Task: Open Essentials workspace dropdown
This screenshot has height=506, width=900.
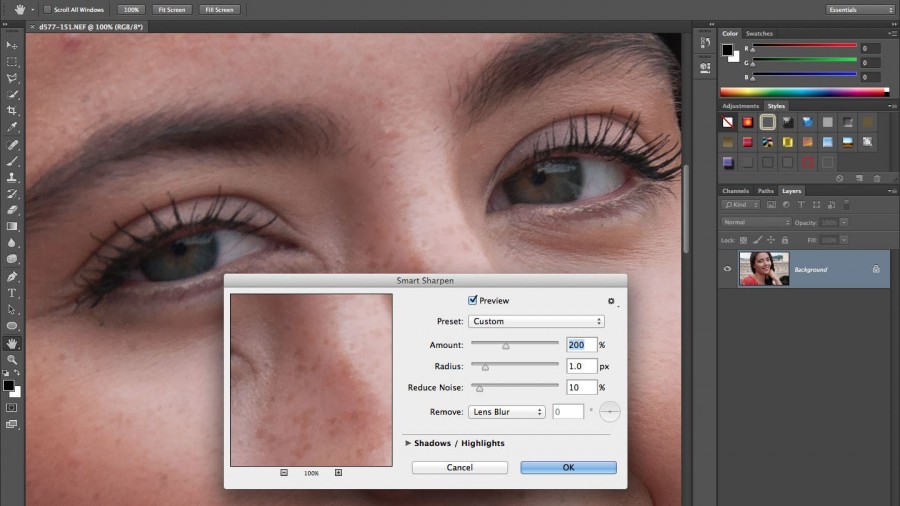Action: [860, 10]
